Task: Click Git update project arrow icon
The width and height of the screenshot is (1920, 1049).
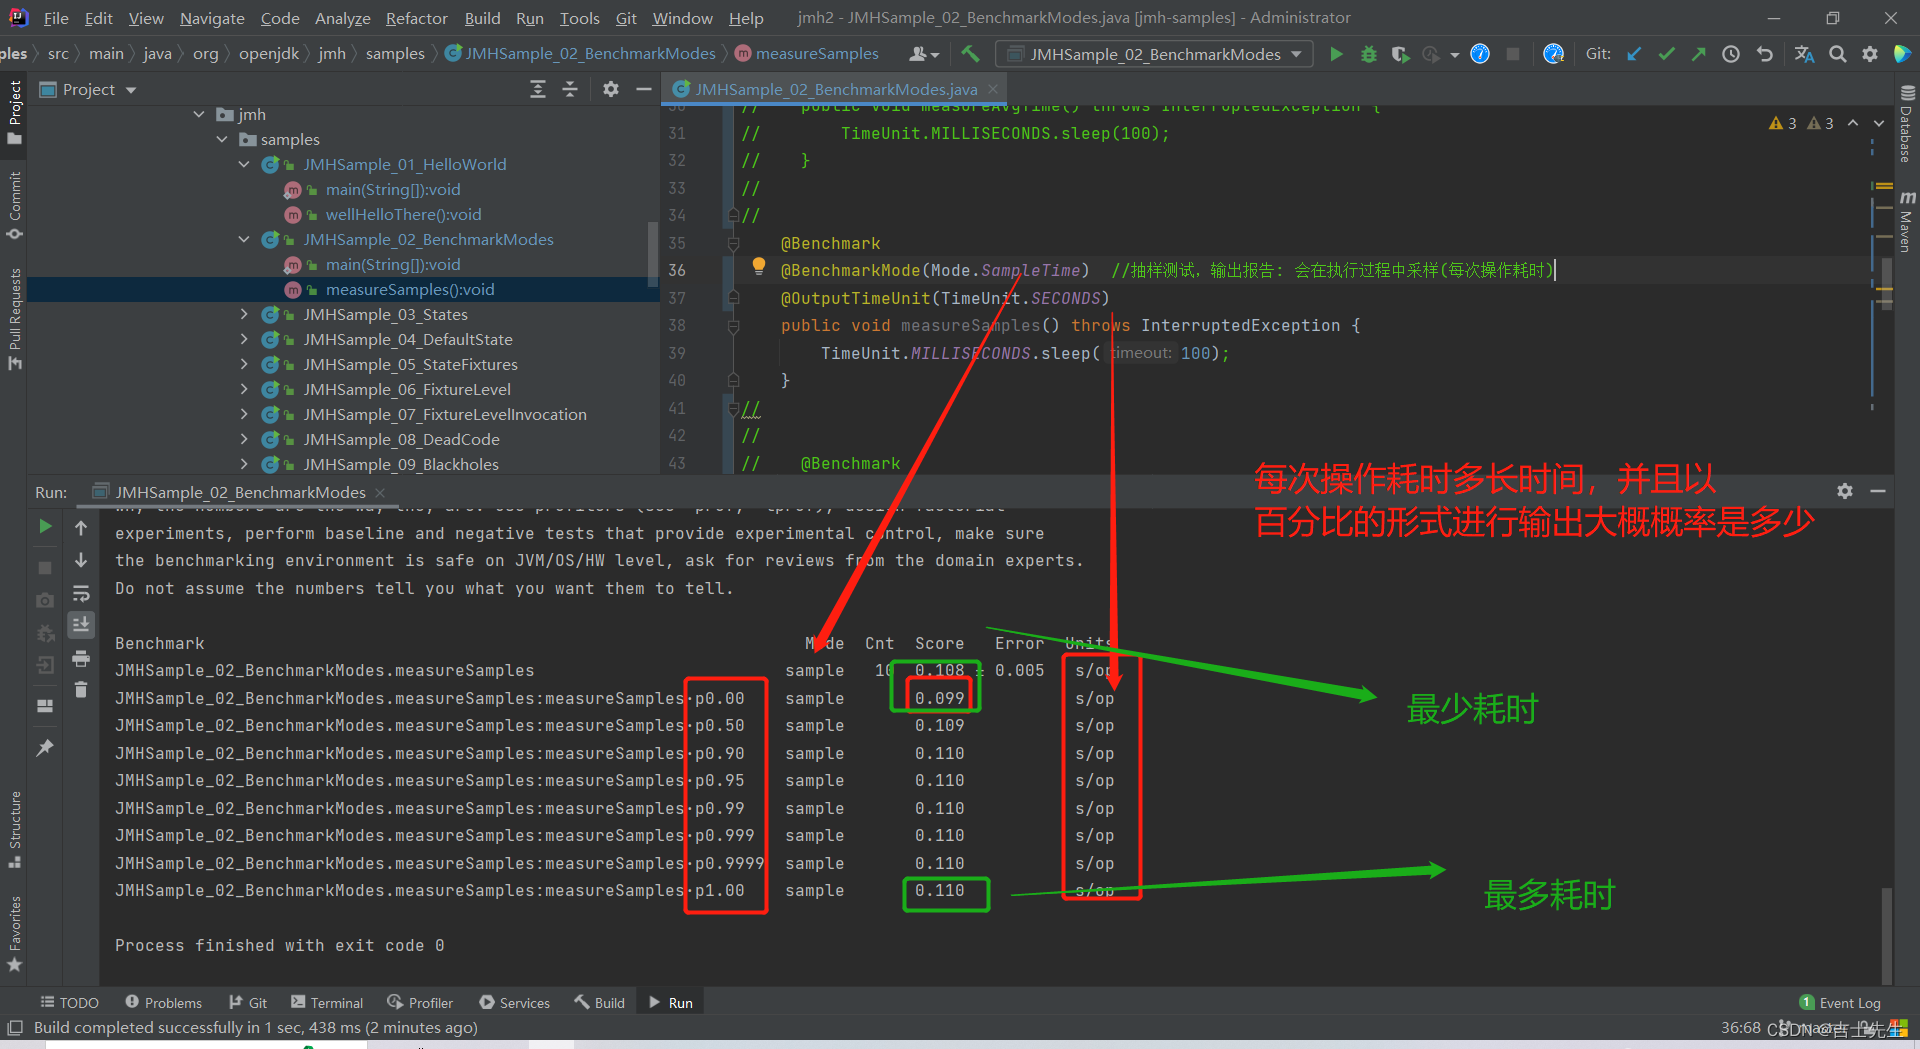Action: [x=1634, y=54]
